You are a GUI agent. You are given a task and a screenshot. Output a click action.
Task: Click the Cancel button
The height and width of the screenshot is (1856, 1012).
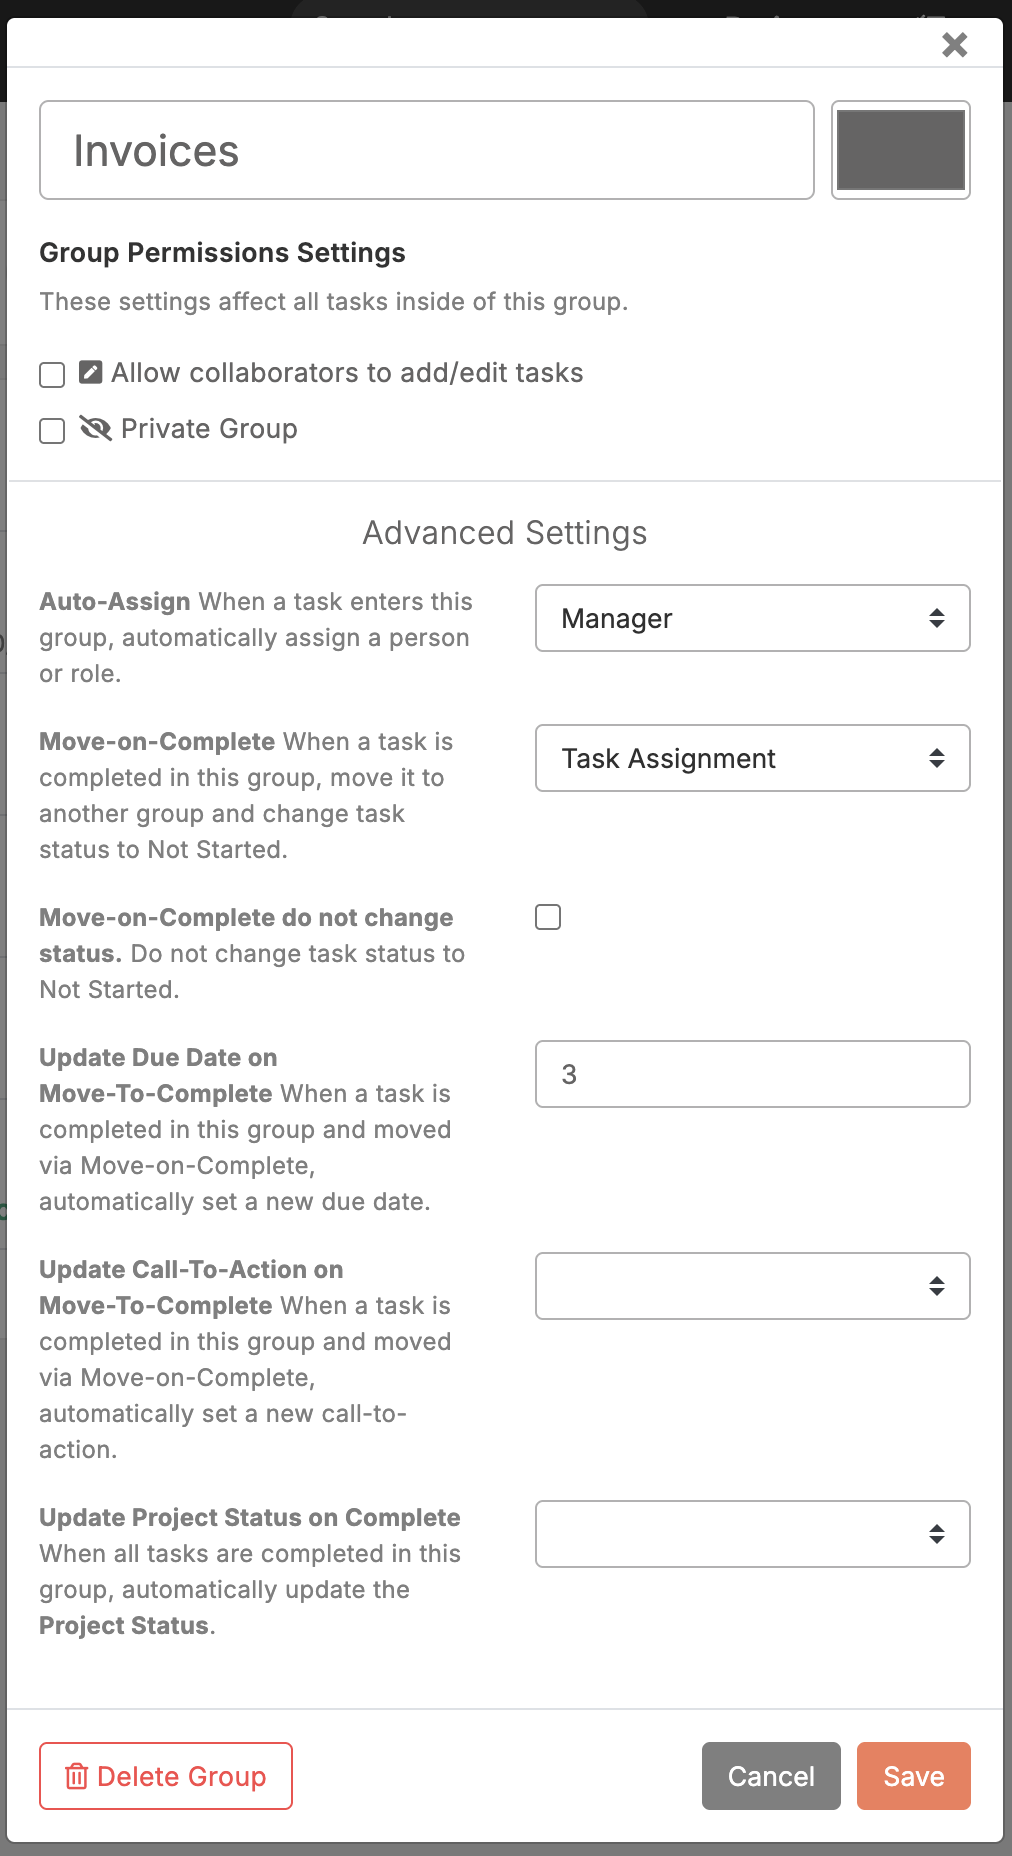pos(771,1776)
